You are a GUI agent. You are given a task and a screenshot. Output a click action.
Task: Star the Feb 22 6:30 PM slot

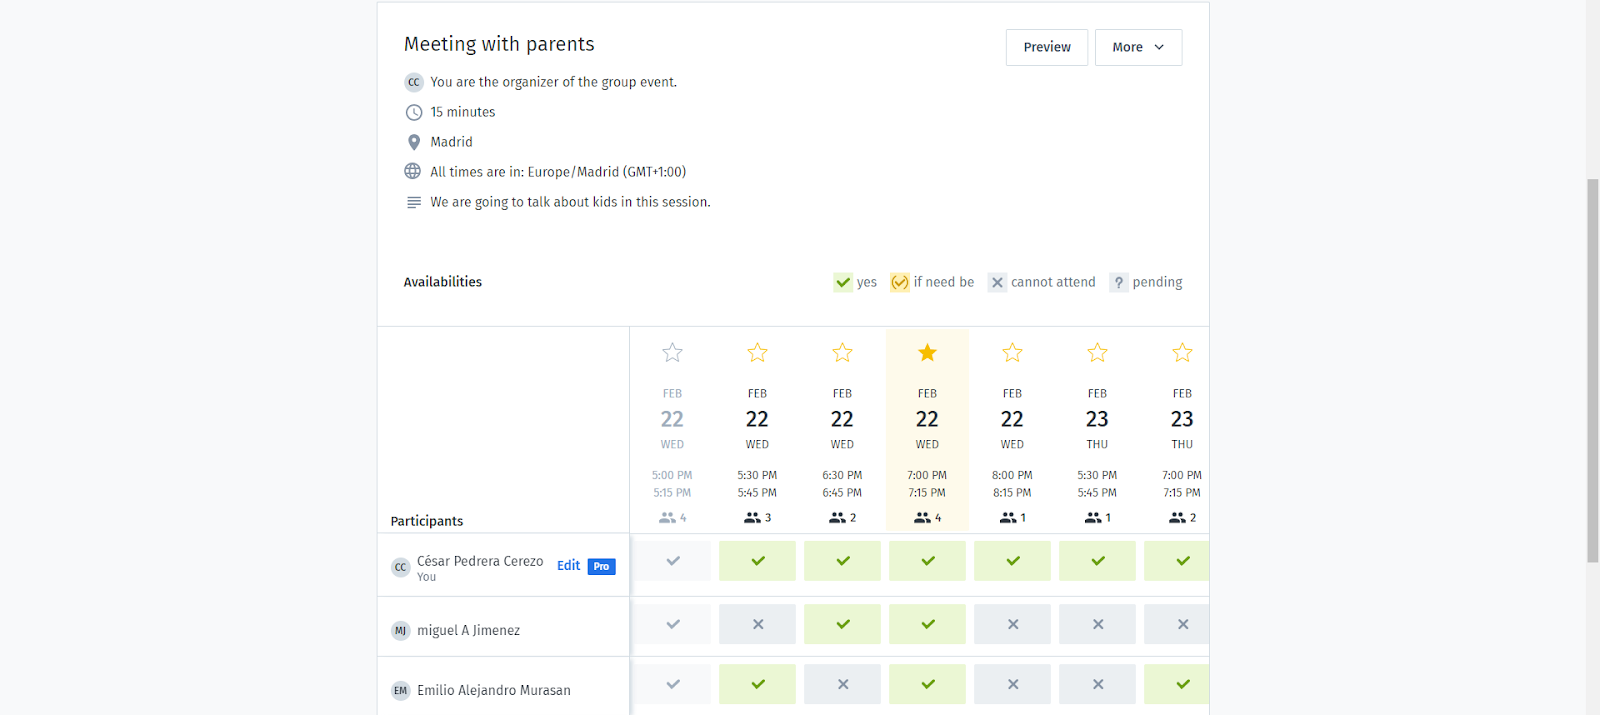coord(842,353)
